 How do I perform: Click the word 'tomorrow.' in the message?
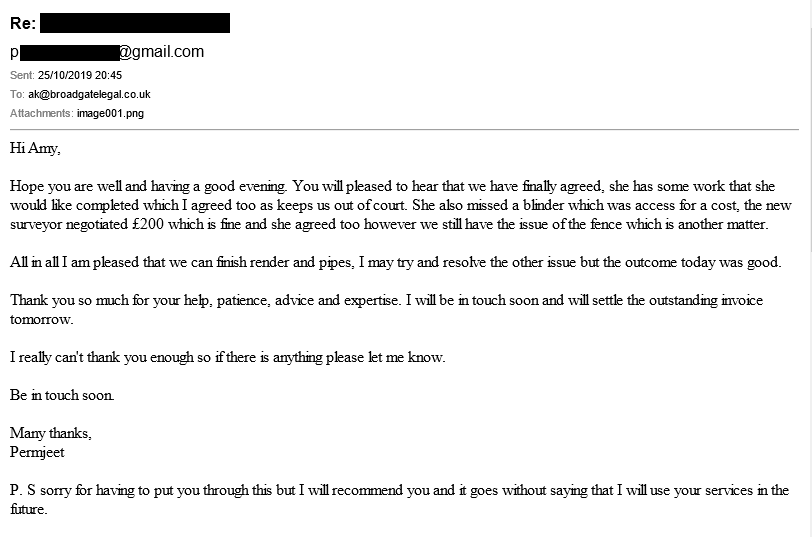click(41, 320)
